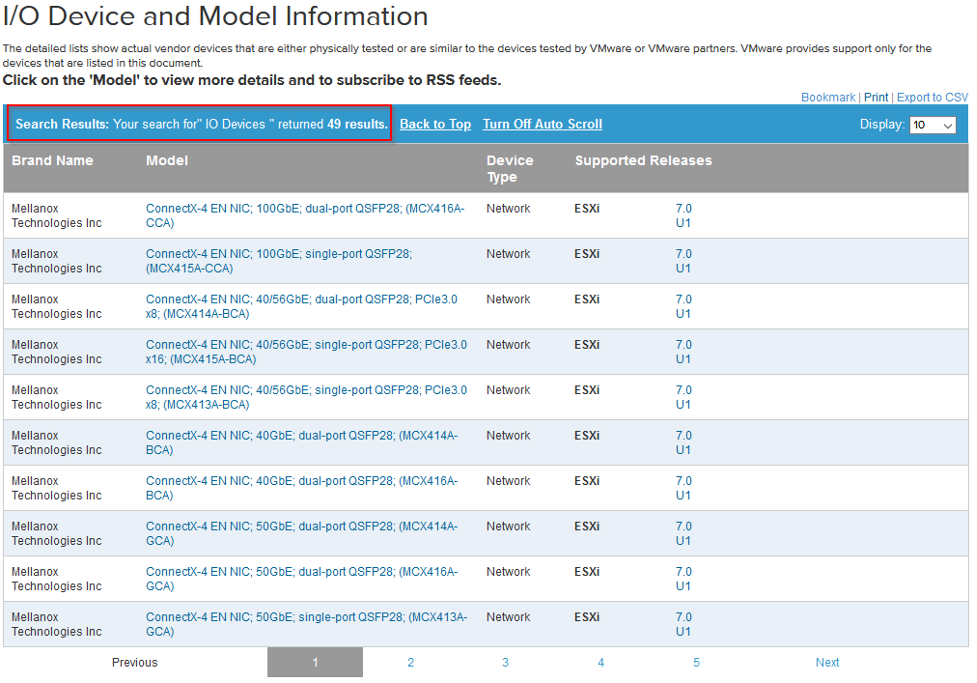The width and height of the screenshot is (977, 683).
Task: Open the MCX414A-BCA 40/56GbE dual-port model
Action: (302, 307)
